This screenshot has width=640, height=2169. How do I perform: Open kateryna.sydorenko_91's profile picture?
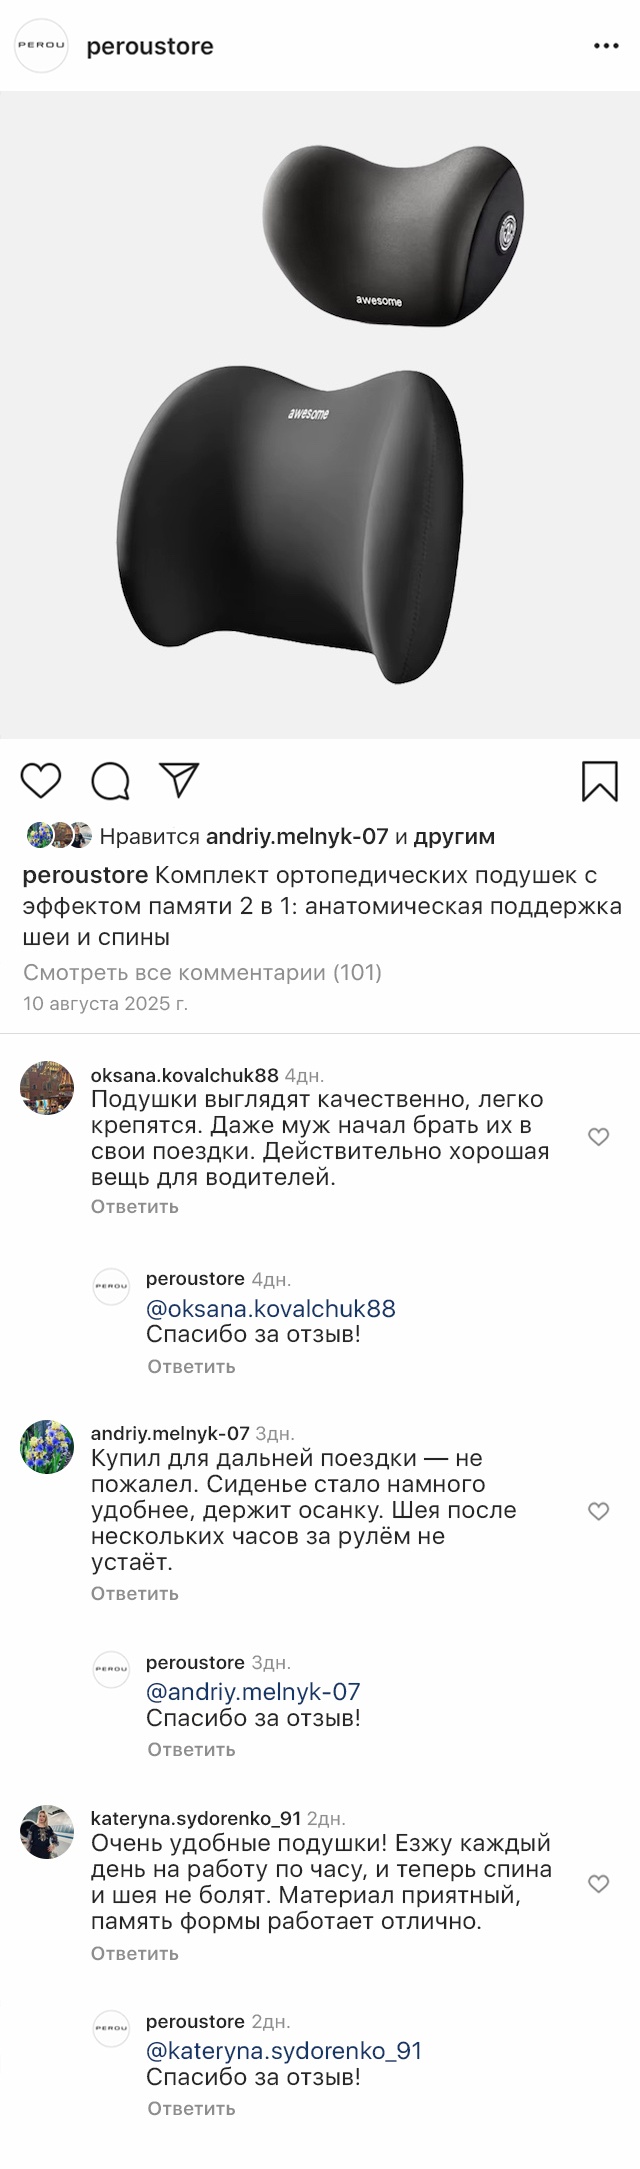point(47,1832)
